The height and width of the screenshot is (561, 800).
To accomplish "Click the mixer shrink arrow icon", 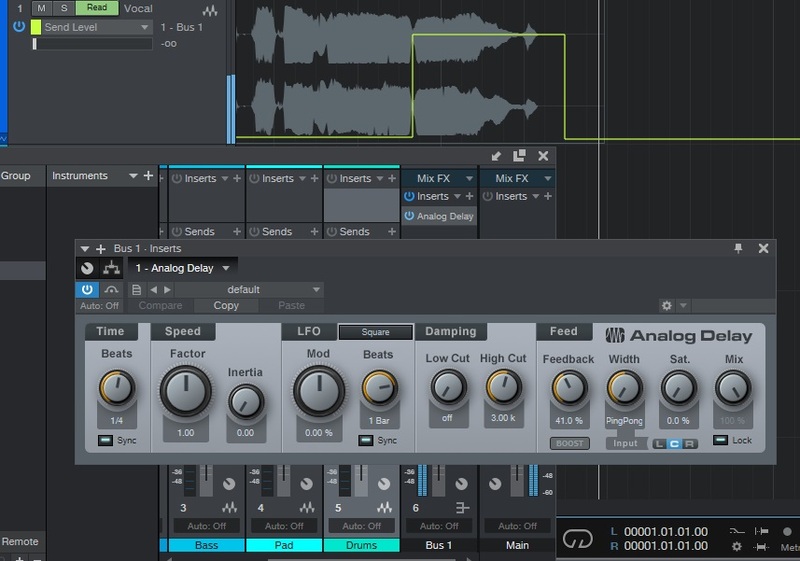I will click(x=496, y=156).
